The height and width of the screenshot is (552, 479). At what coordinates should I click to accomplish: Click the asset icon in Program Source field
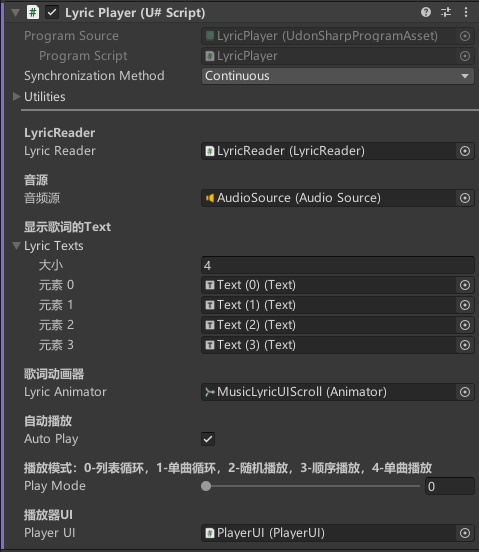click(210, 36)
